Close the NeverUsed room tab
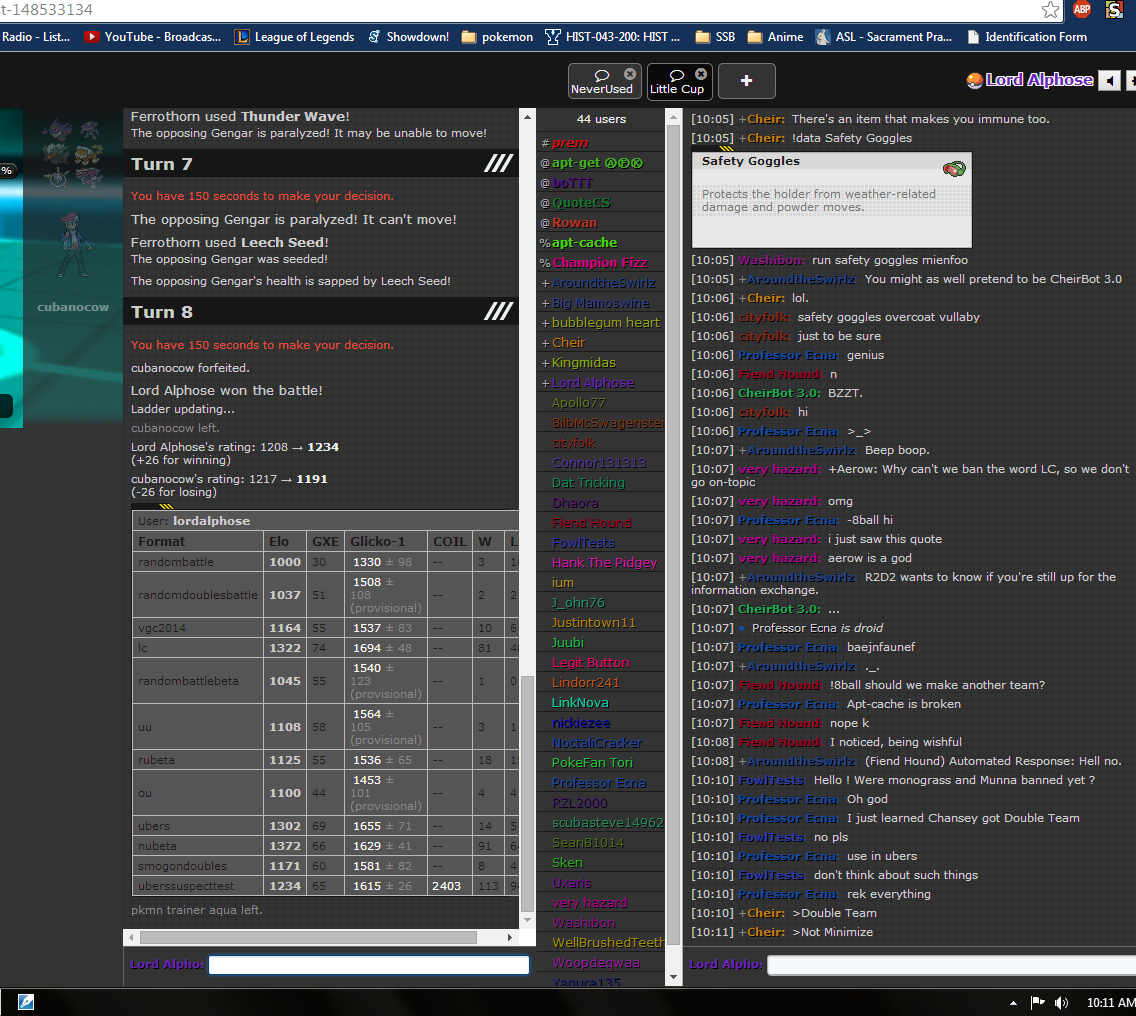Screen dimensions: 1136x1016 click(x=630, y=74)
